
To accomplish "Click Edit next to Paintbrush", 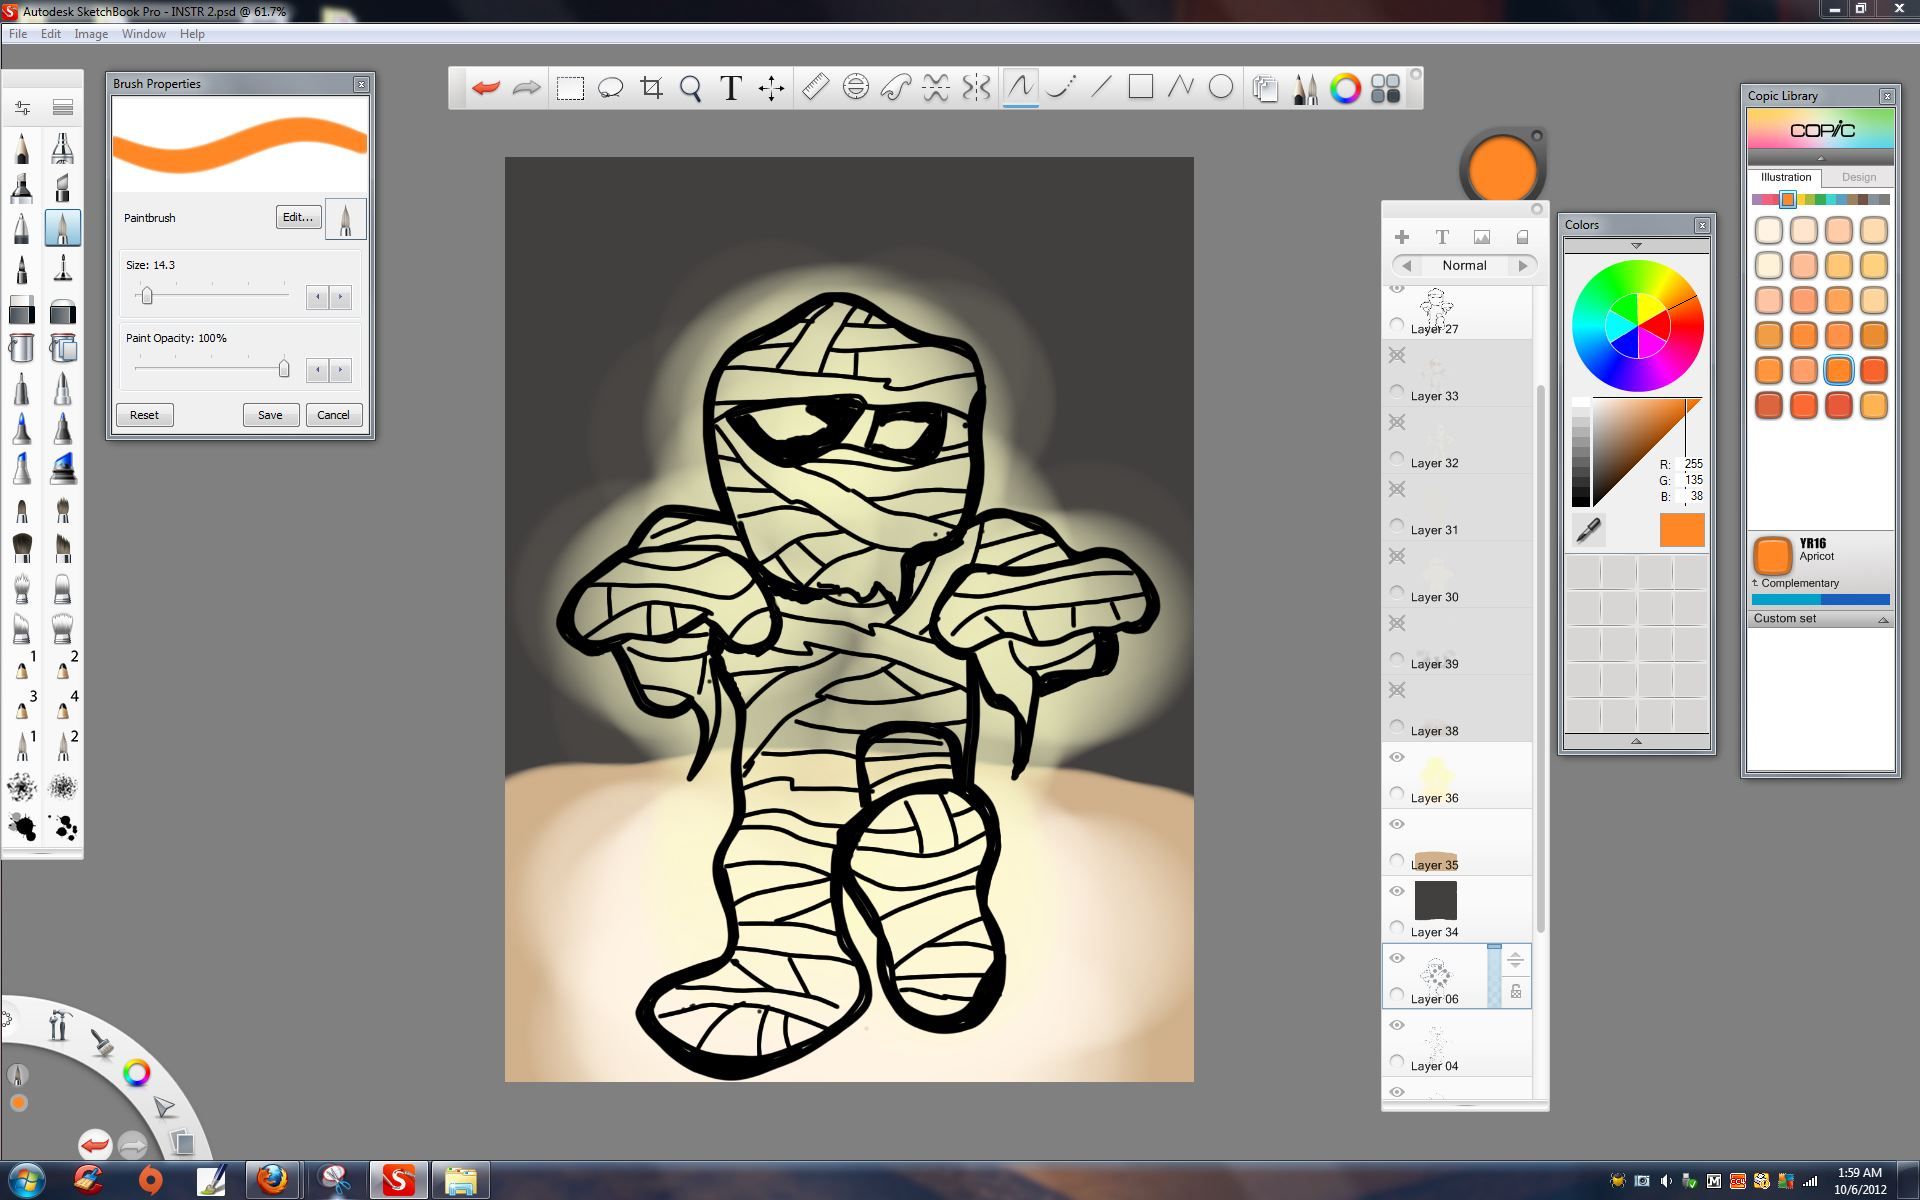I will point(297,217).
